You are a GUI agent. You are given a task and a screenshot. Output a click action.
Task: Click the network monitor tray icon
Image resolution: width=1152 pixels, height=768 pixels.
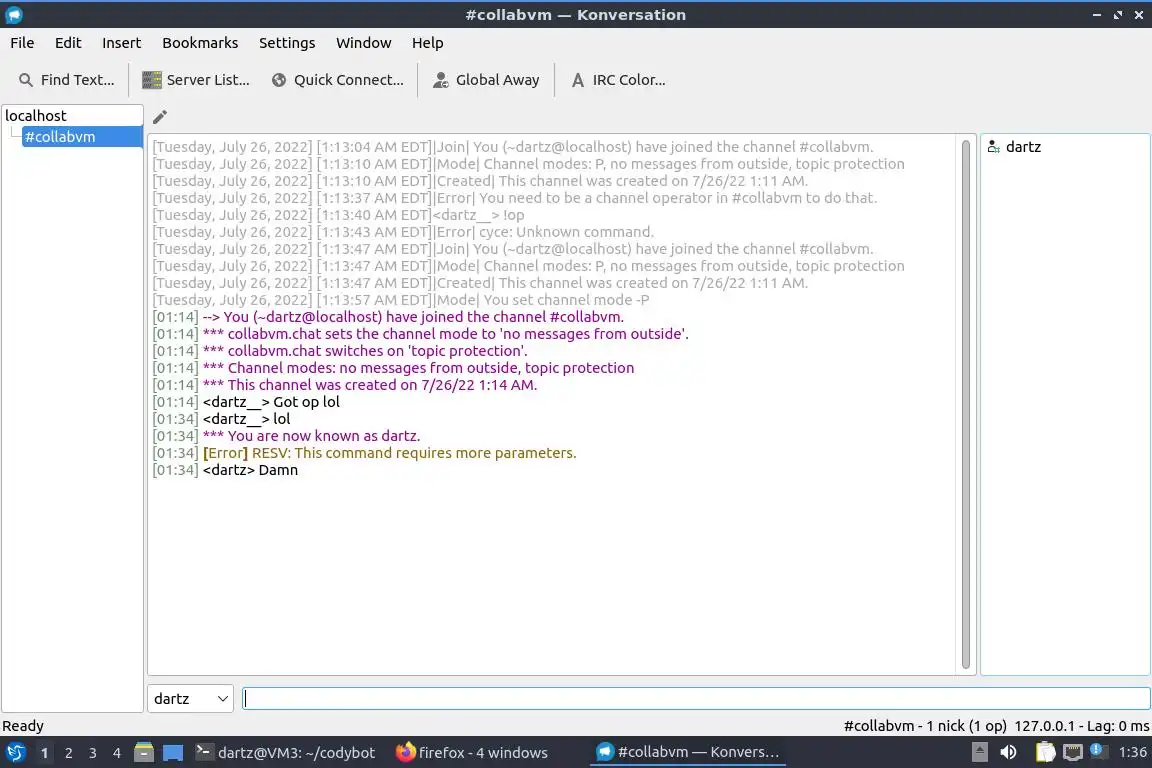1073,753
